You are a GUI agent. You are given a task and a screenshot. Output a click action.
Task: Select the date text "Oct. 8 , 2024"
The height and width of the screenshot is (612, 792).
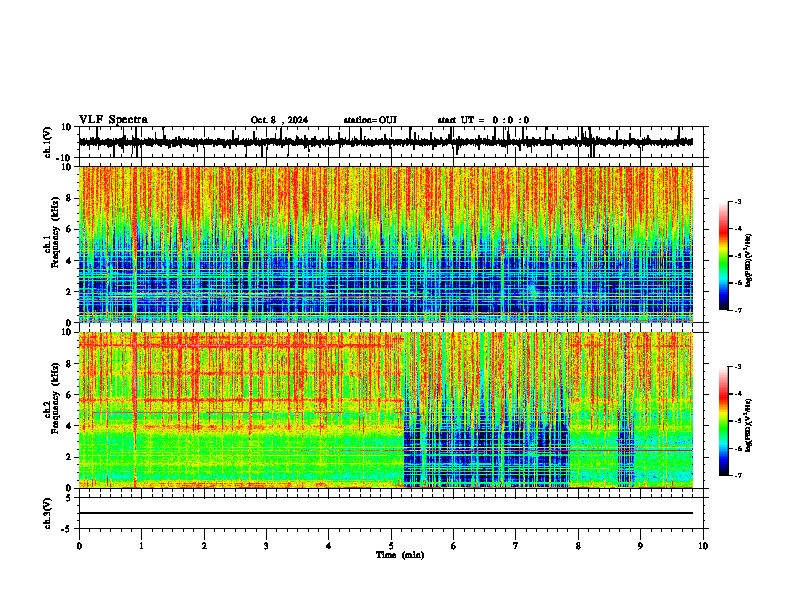pos(279,120)
